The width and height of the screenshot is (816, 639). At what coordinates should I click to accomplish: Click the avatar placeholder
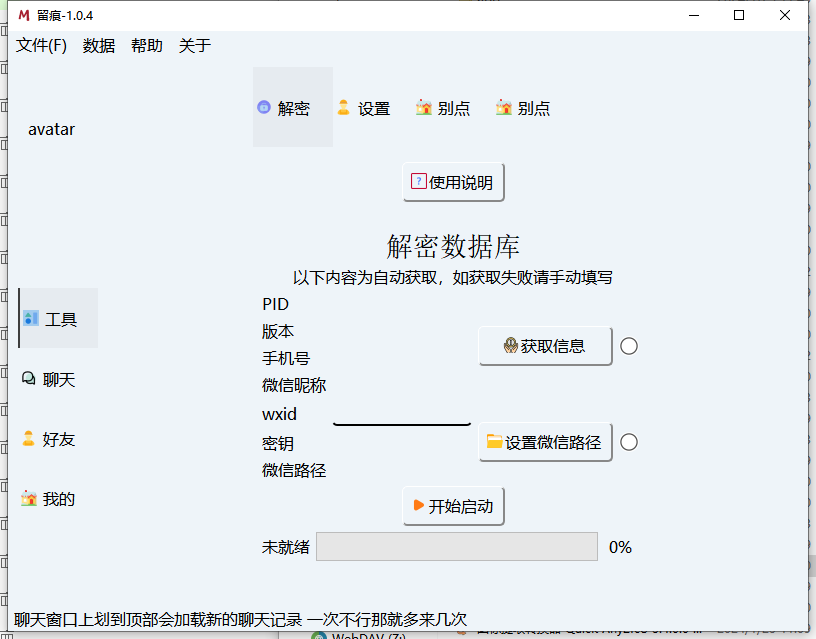51,129
